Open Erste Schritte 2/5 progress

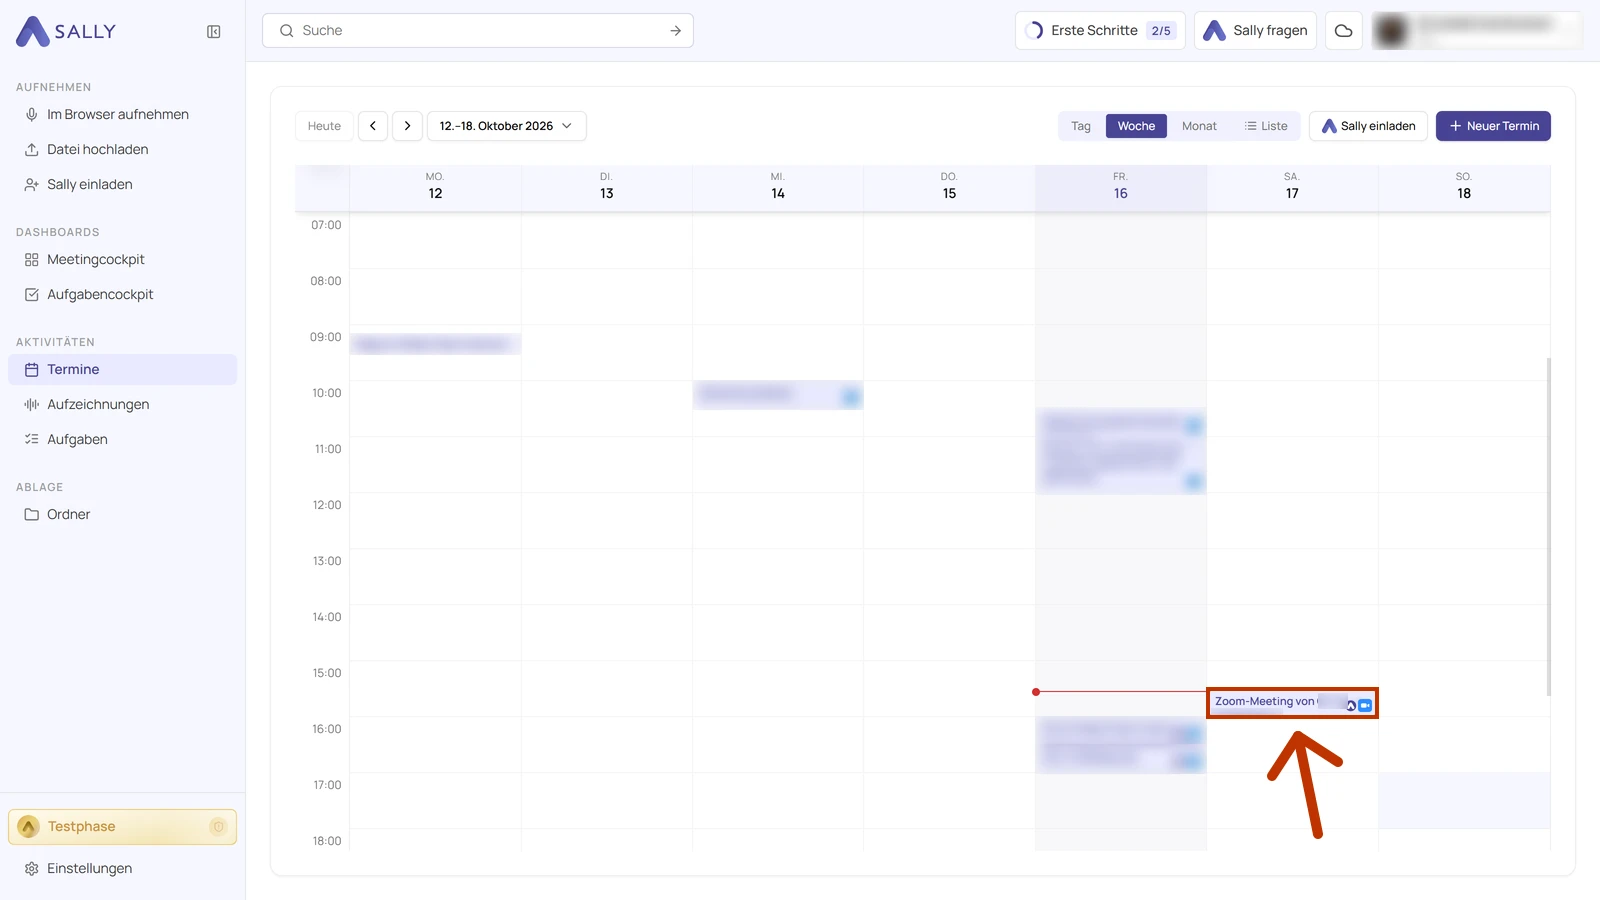[1100, 31]
